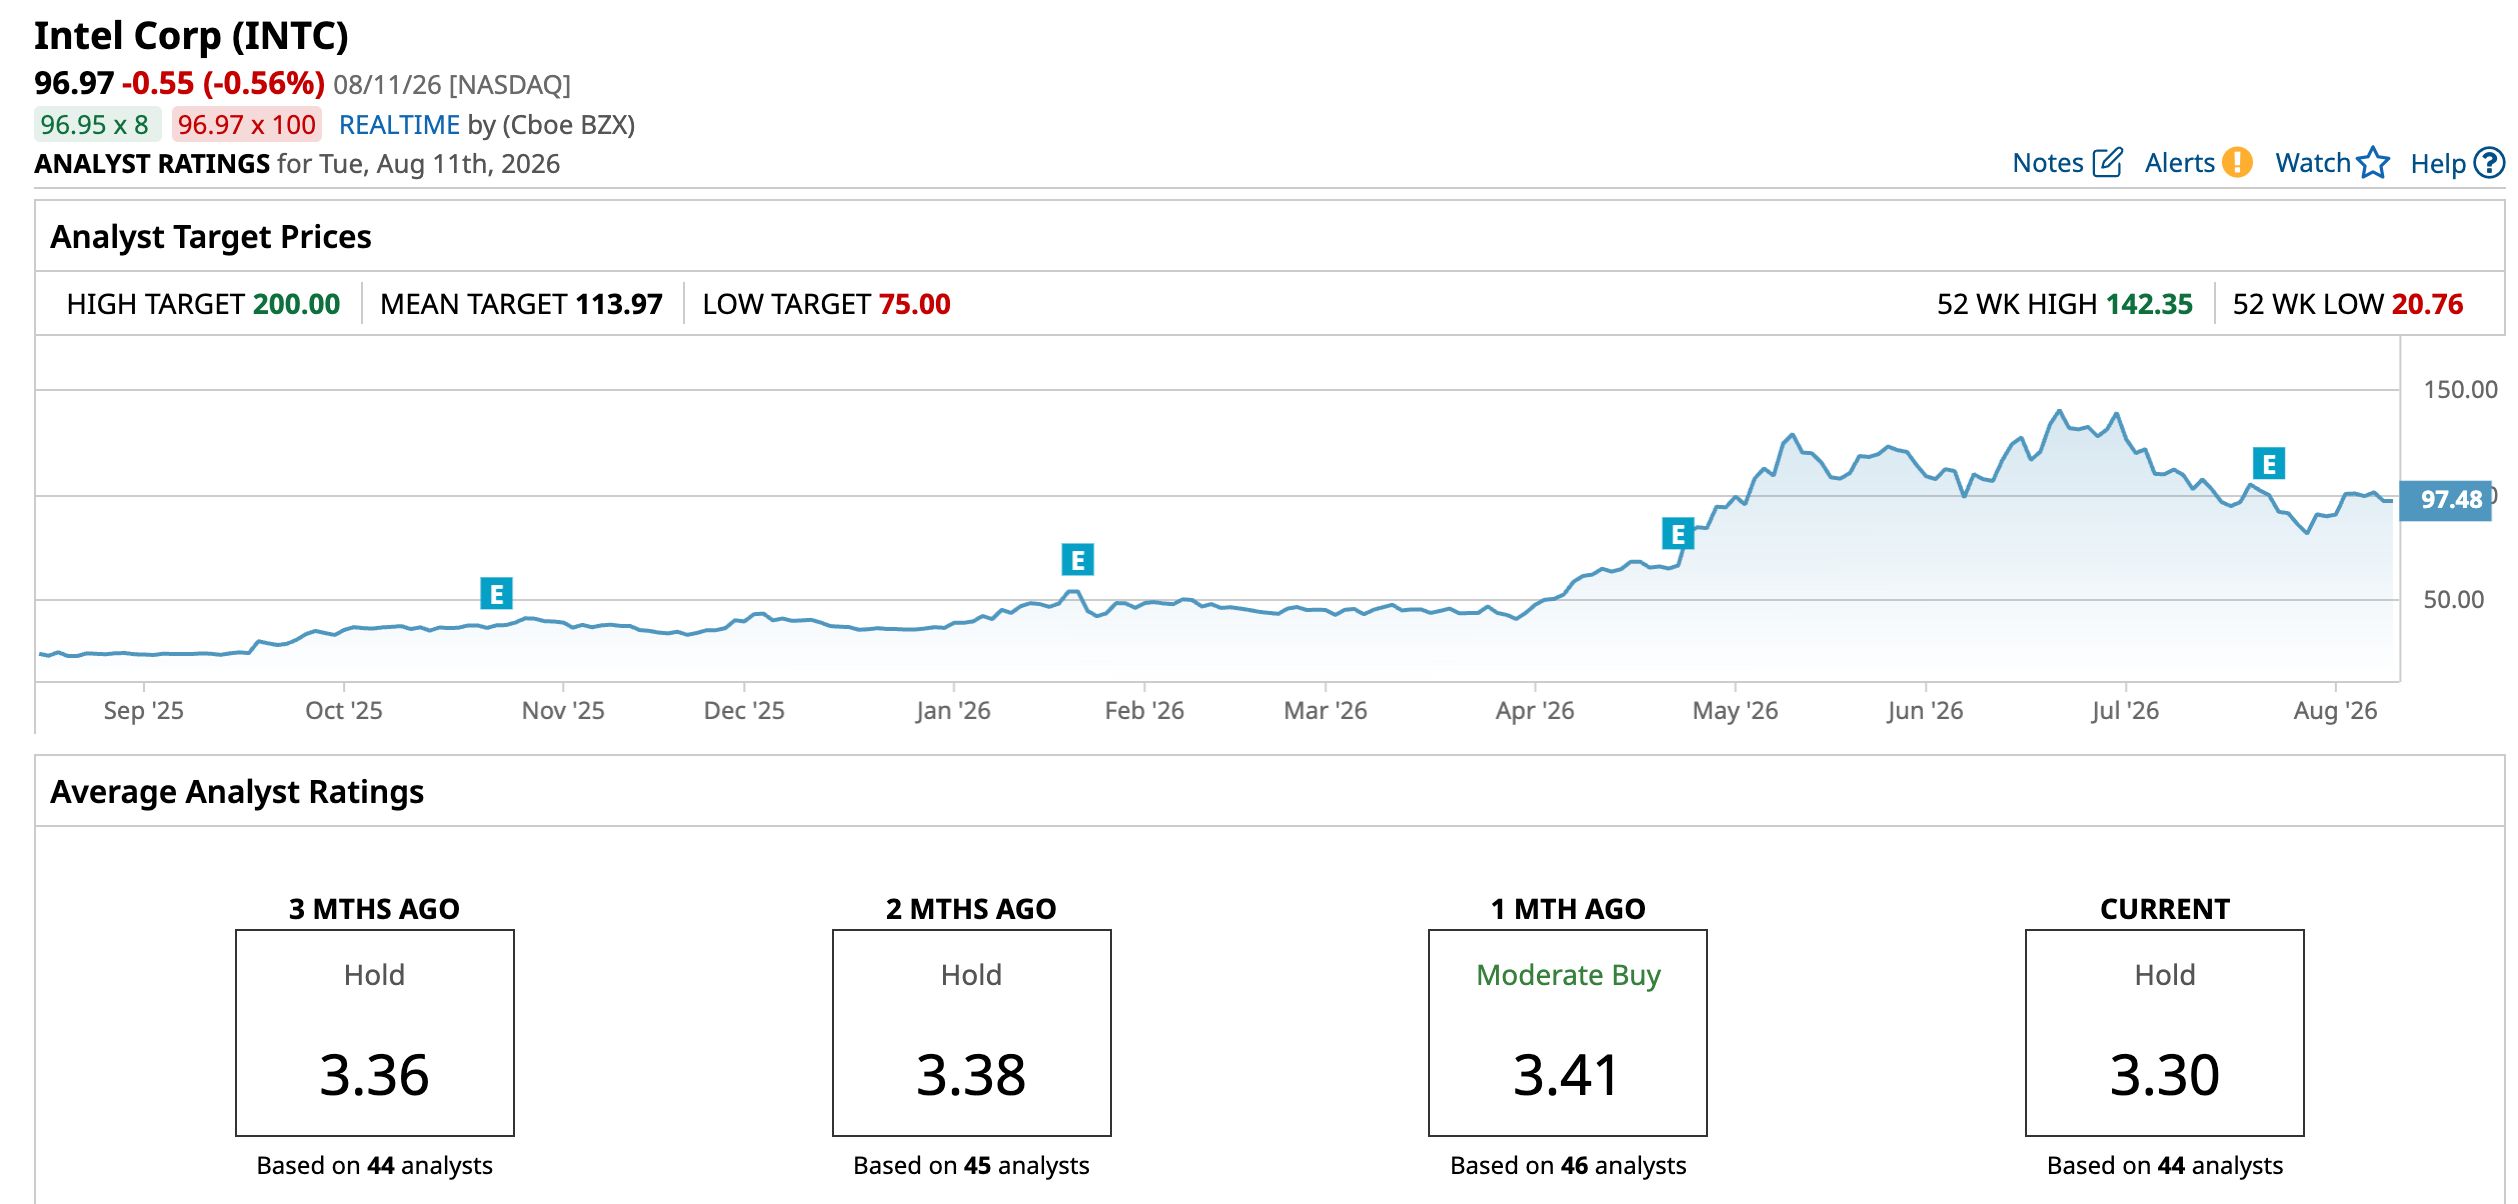Click the Average Analyst Ratings heading

click(237, 792)
